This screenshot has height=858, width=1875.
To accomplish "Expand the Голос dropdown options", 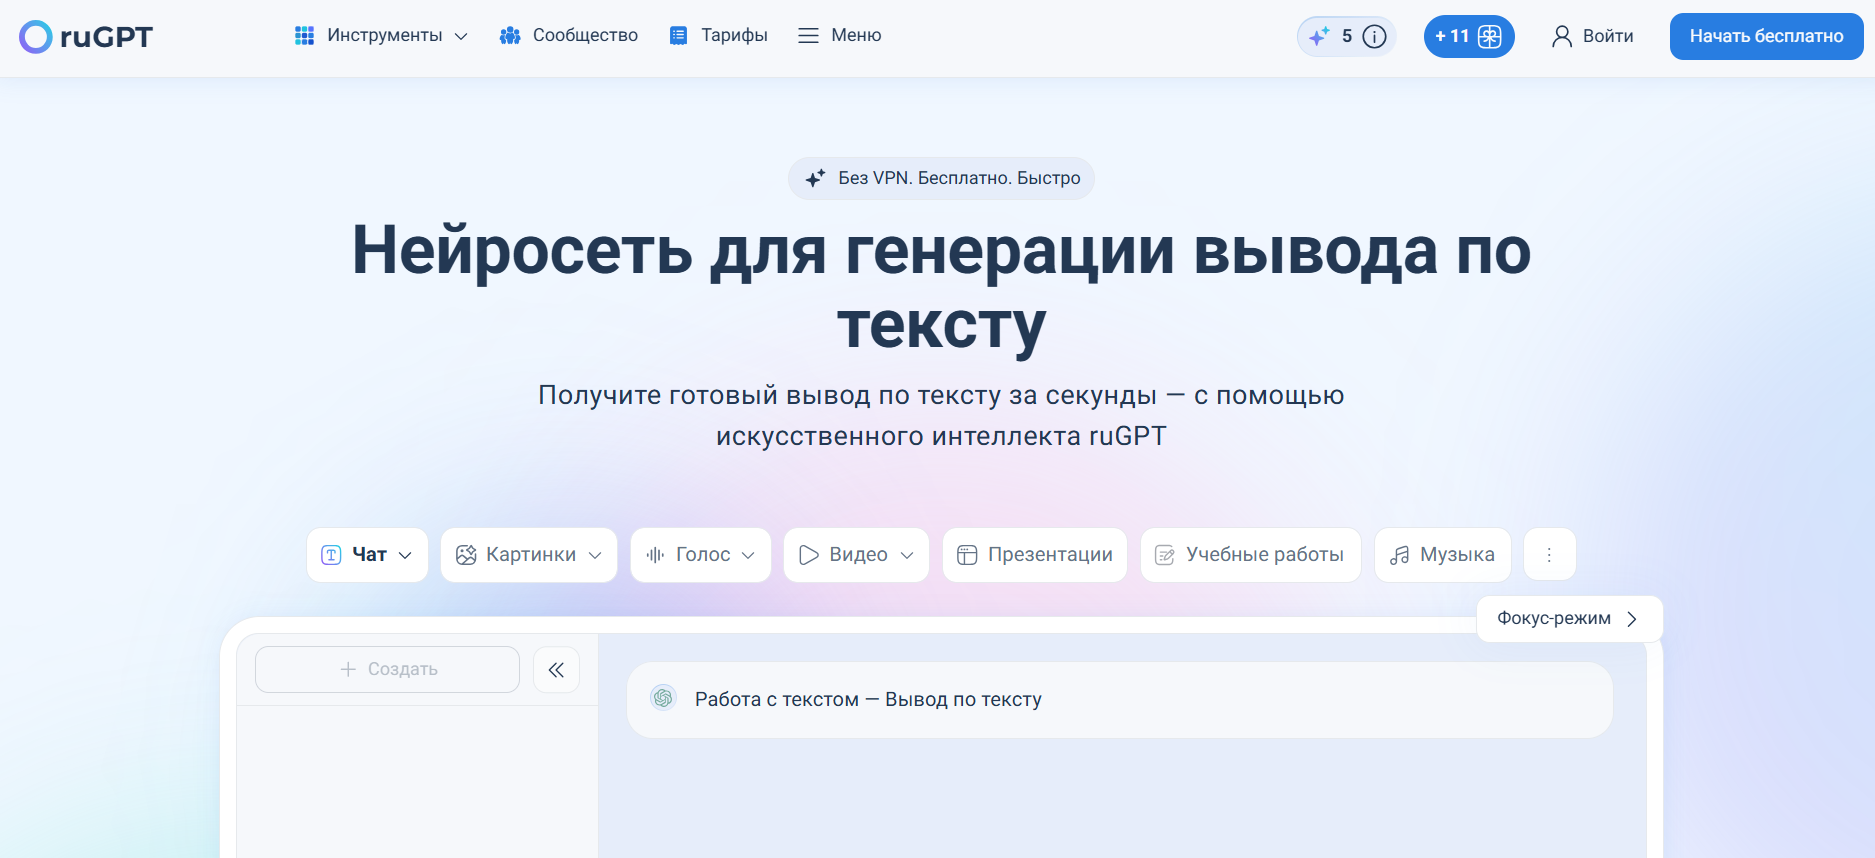I will [x=748, y=555].
